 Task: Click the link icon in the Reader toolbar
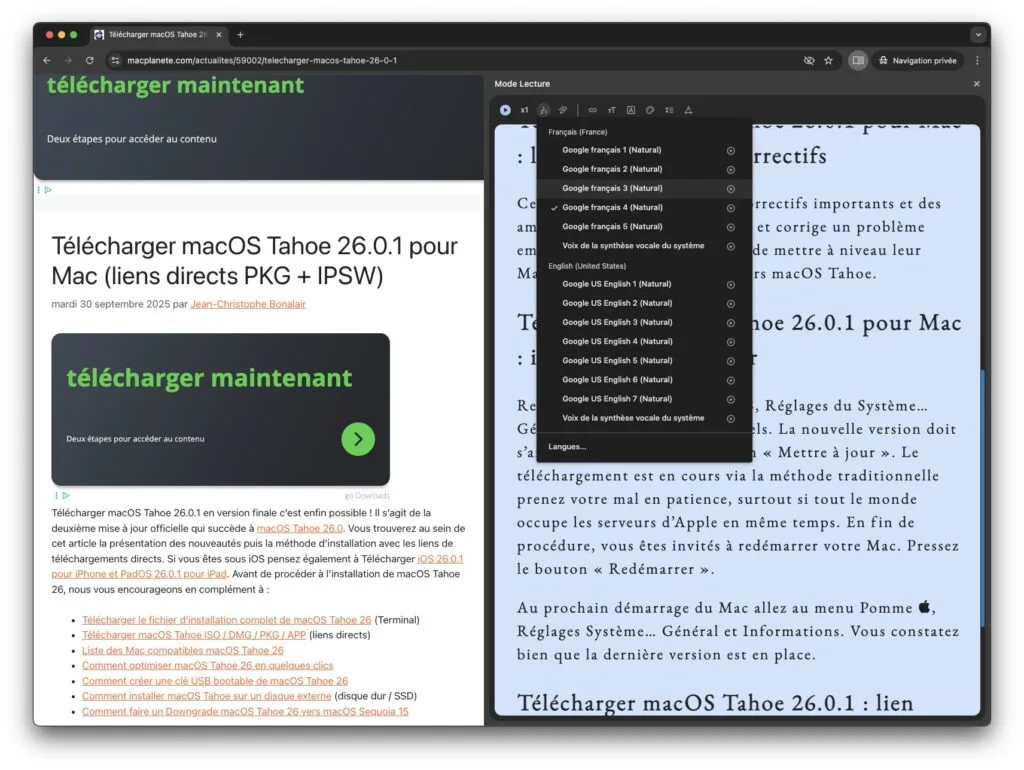coord(593,110)
